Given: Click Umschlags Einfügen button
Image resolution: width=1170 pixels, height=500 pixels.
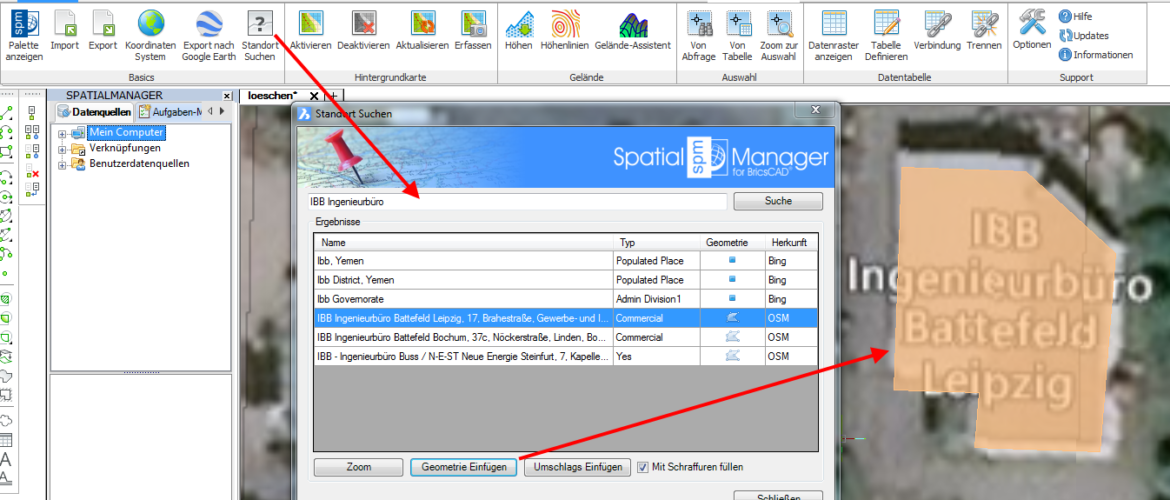Looking at the screenshot, I should (x=578, y=467).
